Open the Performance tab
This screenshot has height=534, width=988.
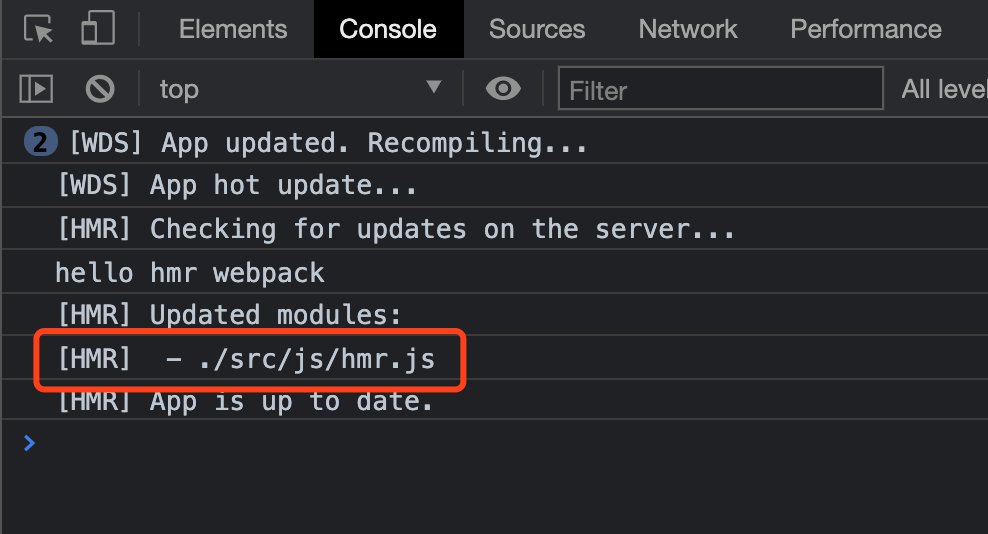point(866,29)
